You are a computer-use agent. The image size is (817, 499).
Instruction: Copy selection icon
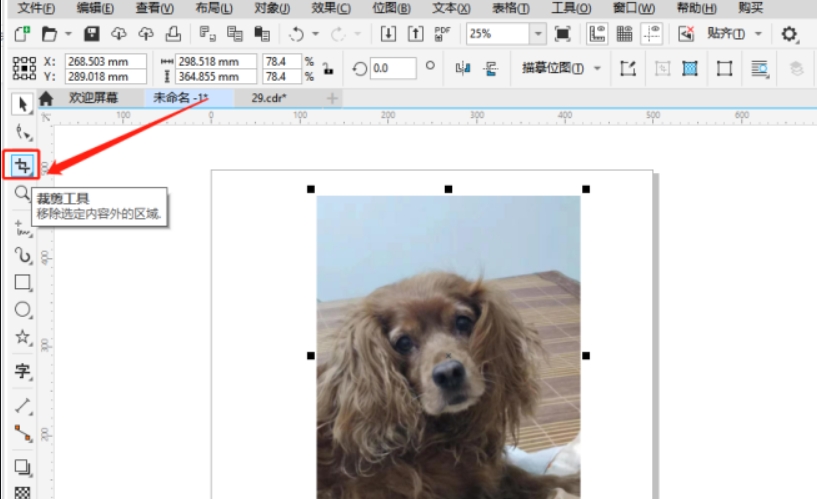pos(234,34)
